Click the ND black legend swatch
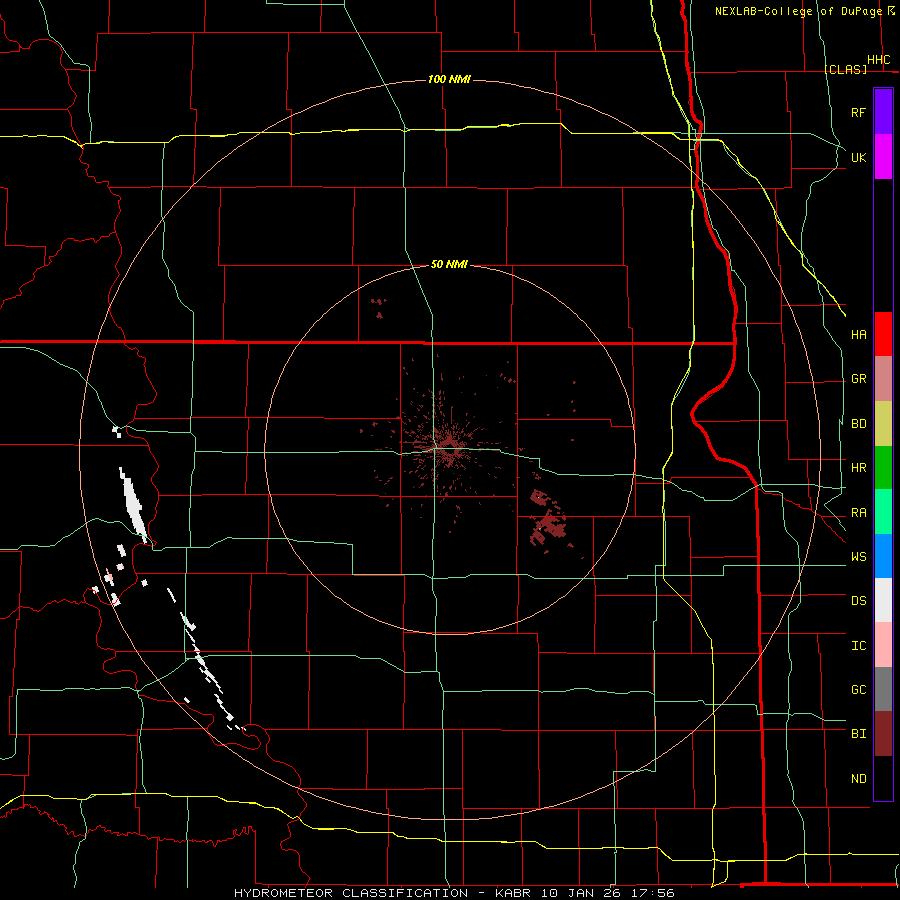The width and height of the screenshot is (900, 900). (883, 778)
